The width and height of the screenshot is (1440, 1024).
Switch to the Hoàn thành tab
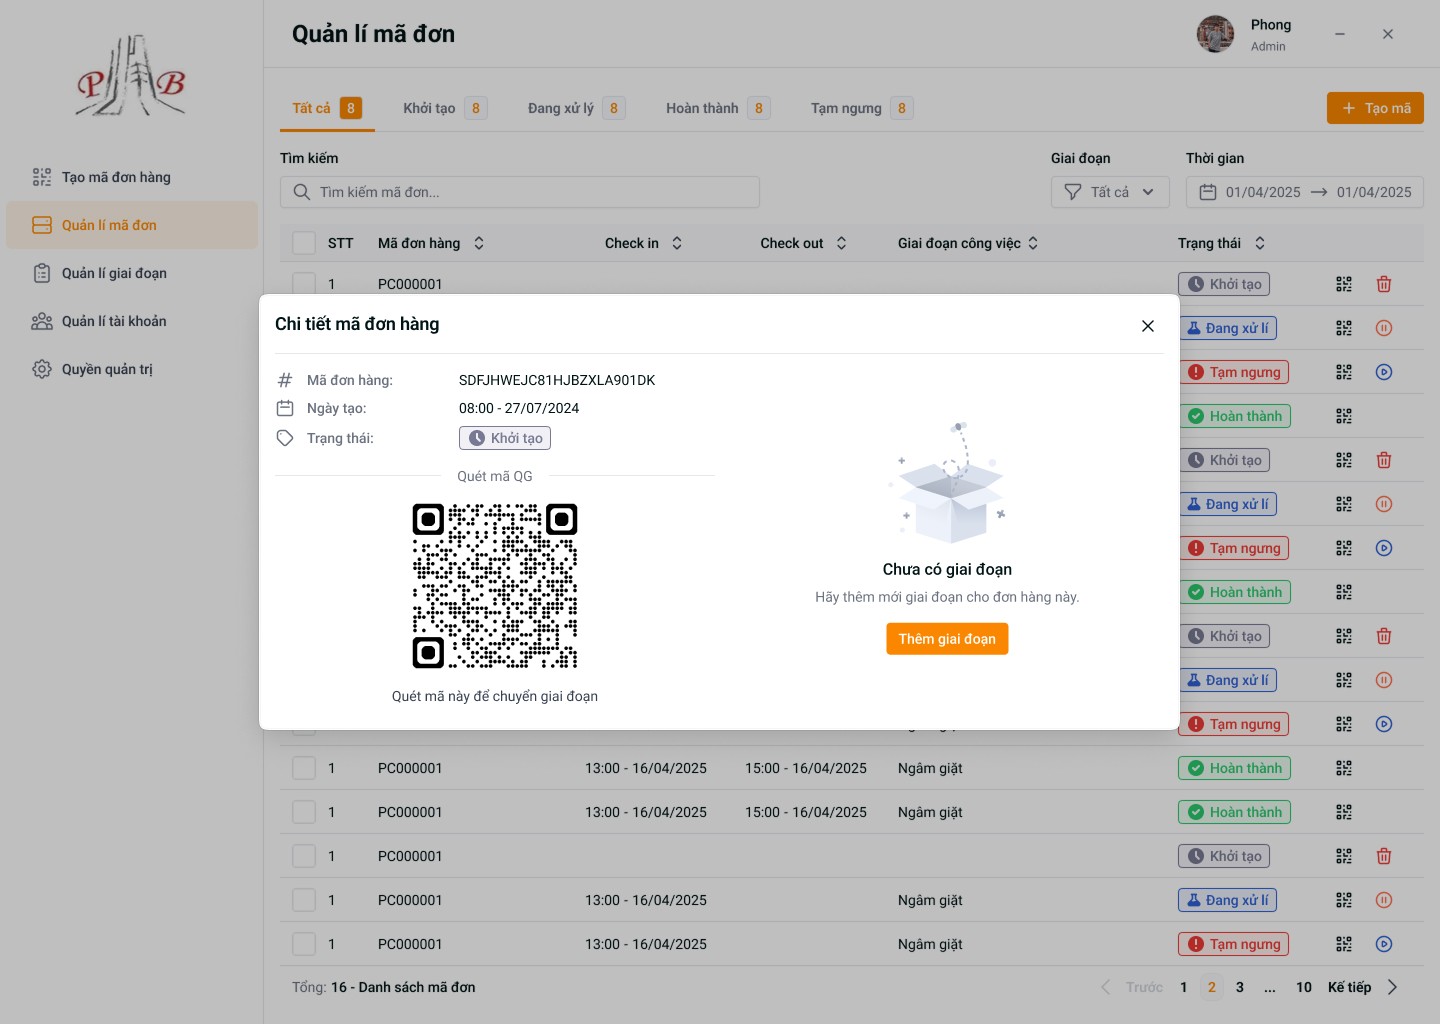click(x=718, y=108)
